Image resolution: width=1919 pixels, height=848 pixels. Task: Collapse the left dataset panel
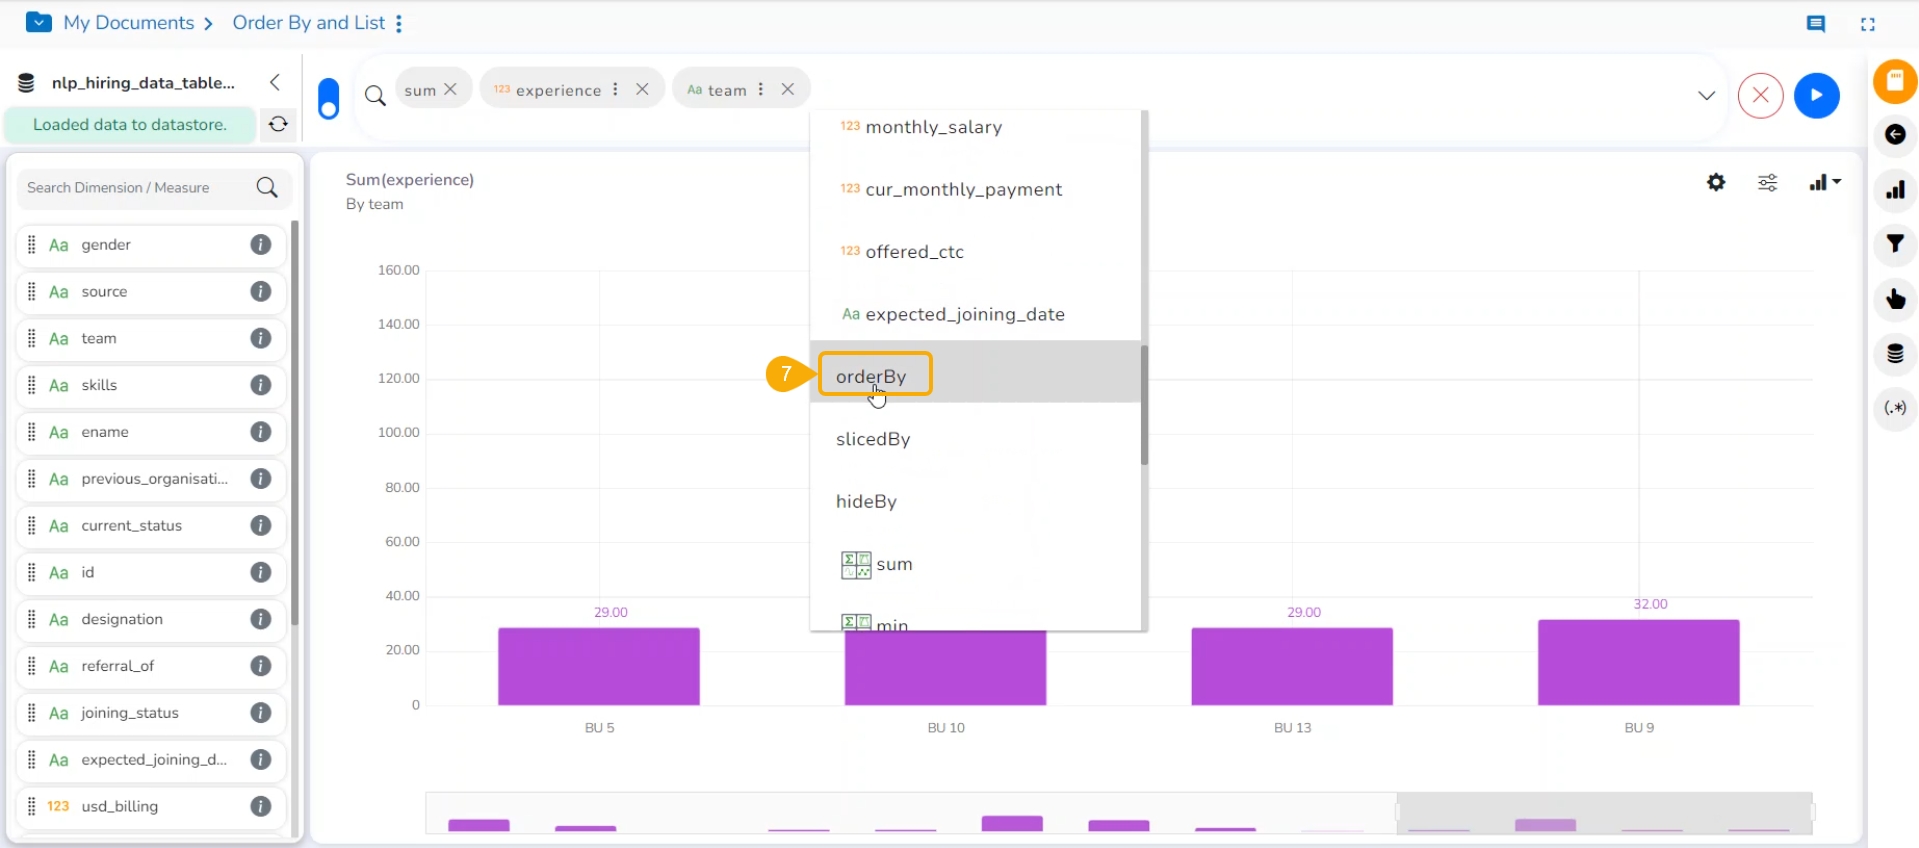coord(275,83)
